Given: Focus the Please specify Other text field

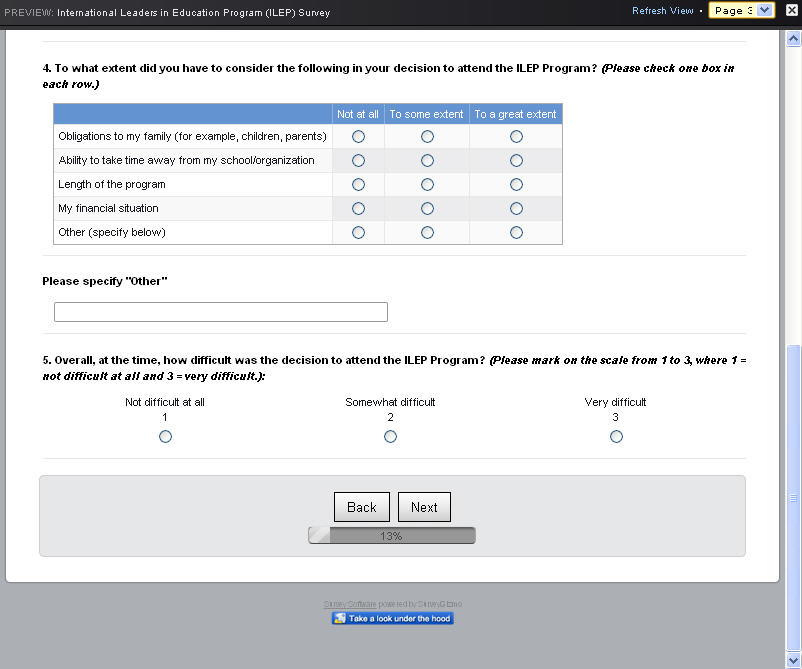Looking at the screenshot, I should click(221, 312).
